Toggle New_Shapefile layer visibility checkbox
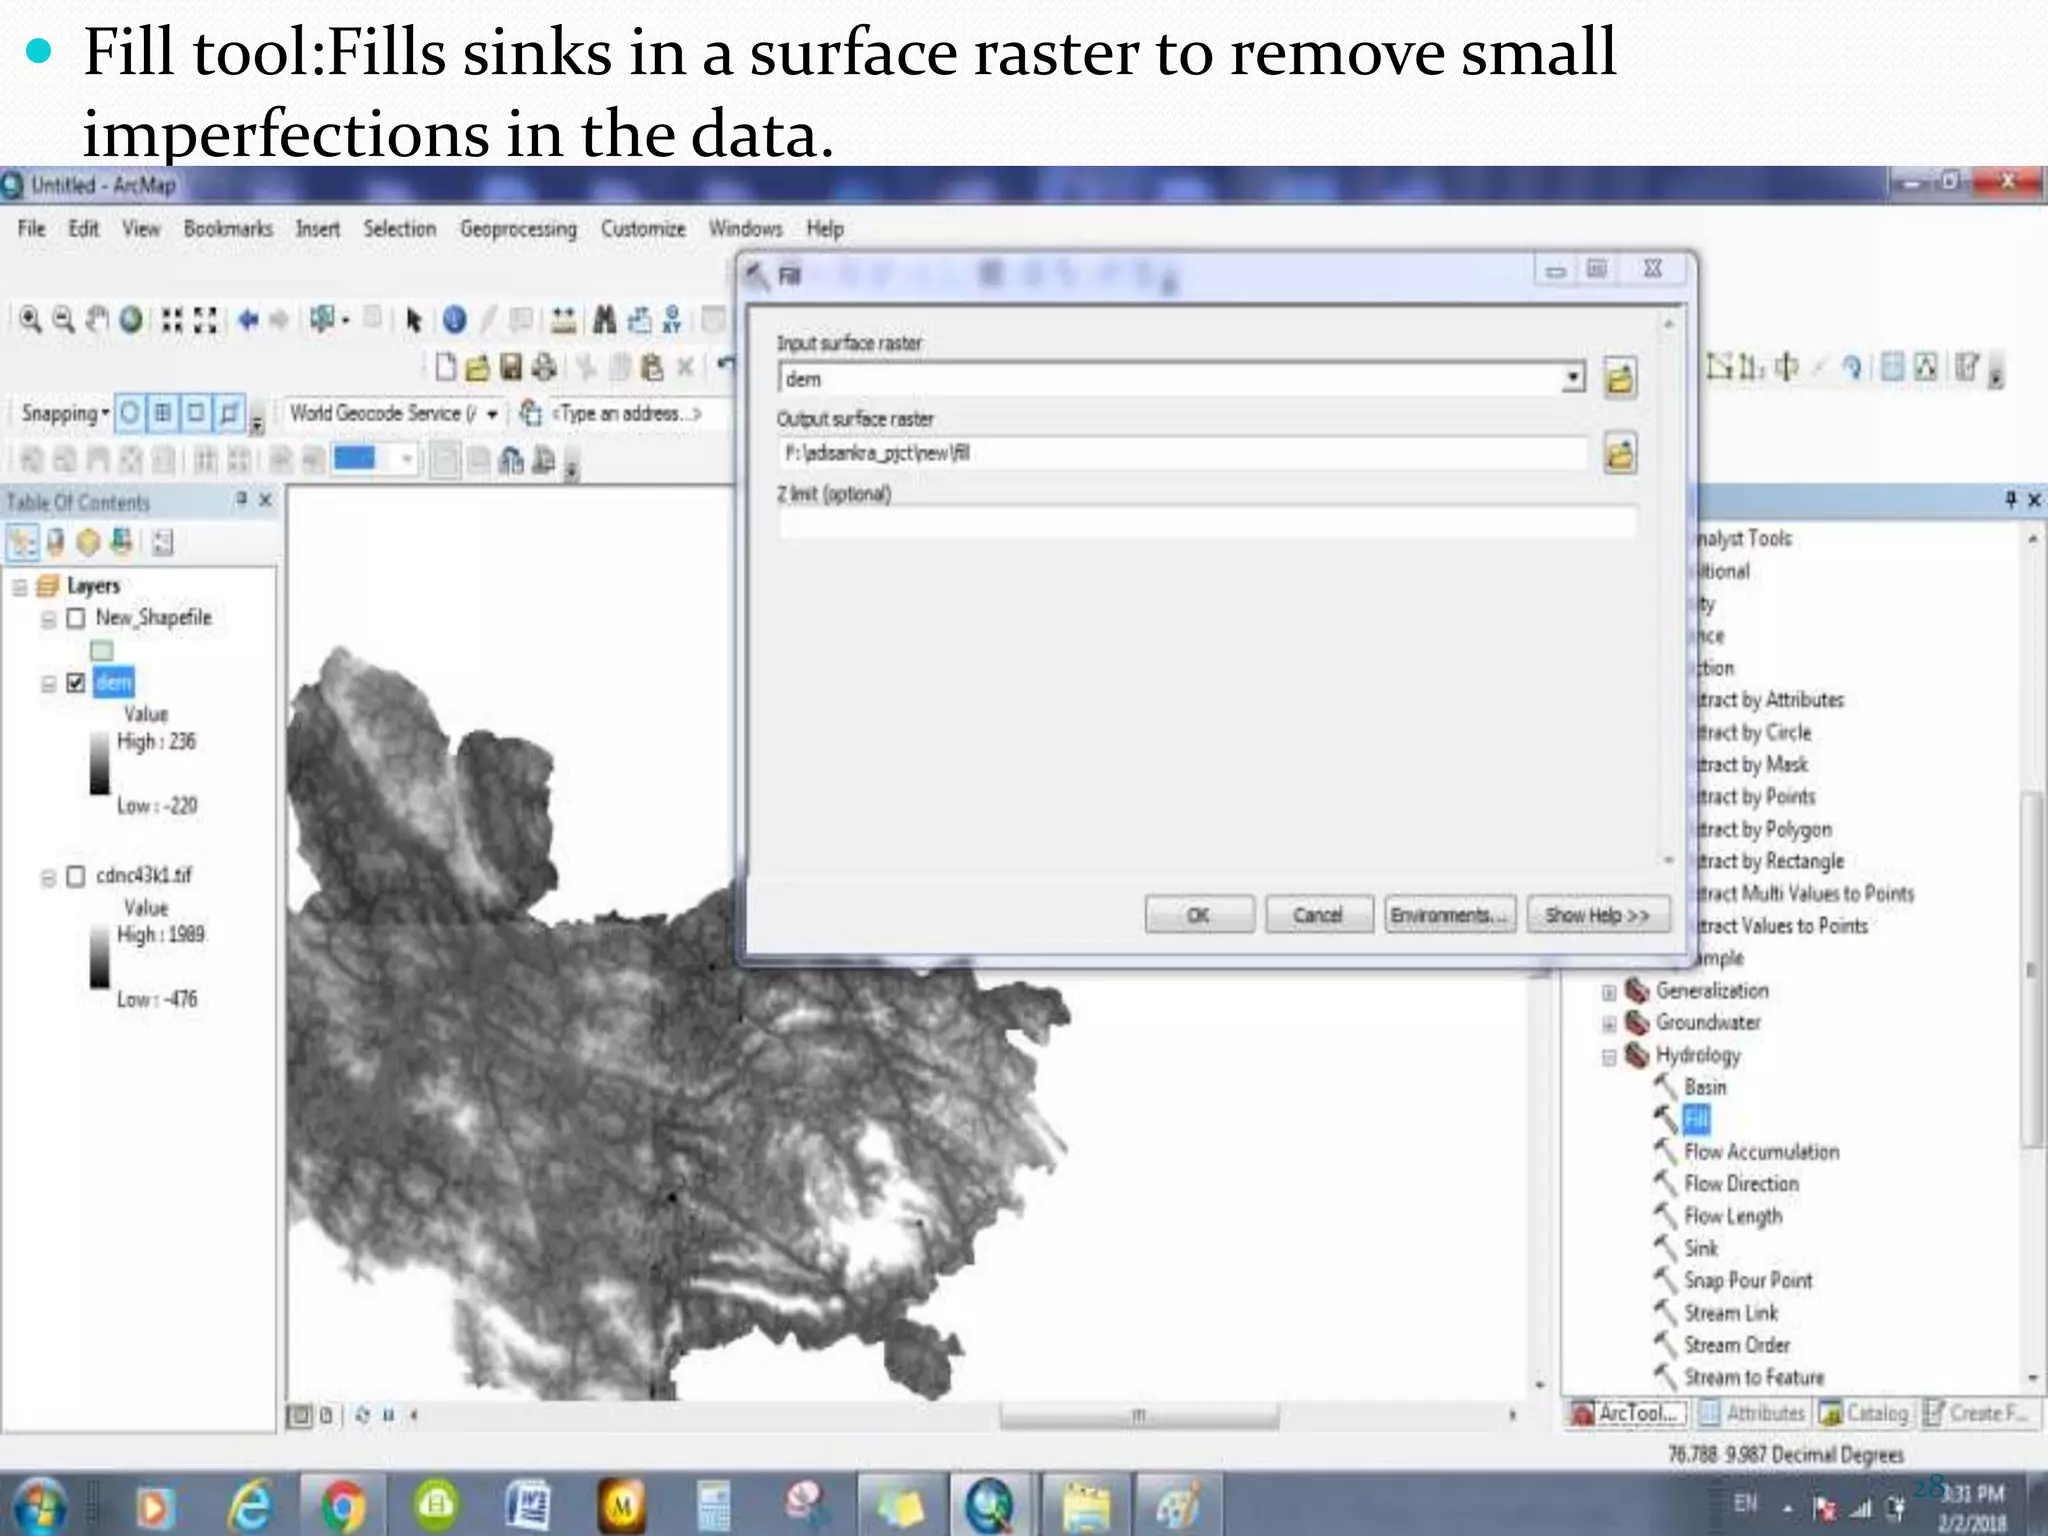Viewport: 2048px width, 1536px height. [x=76, y=618]
